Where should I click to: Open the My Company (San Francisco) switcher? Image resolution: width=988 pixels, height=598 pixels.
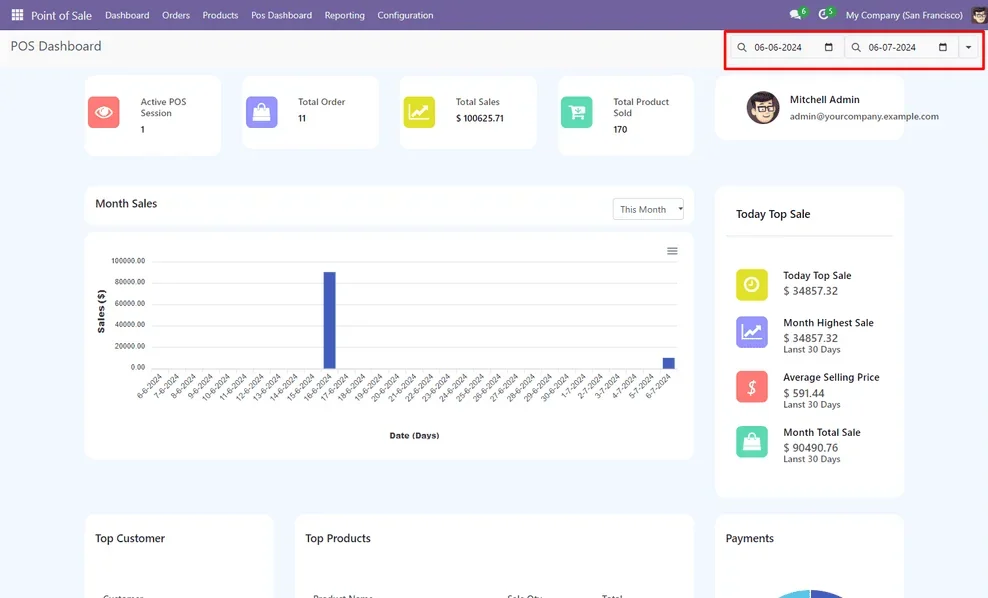903,15
